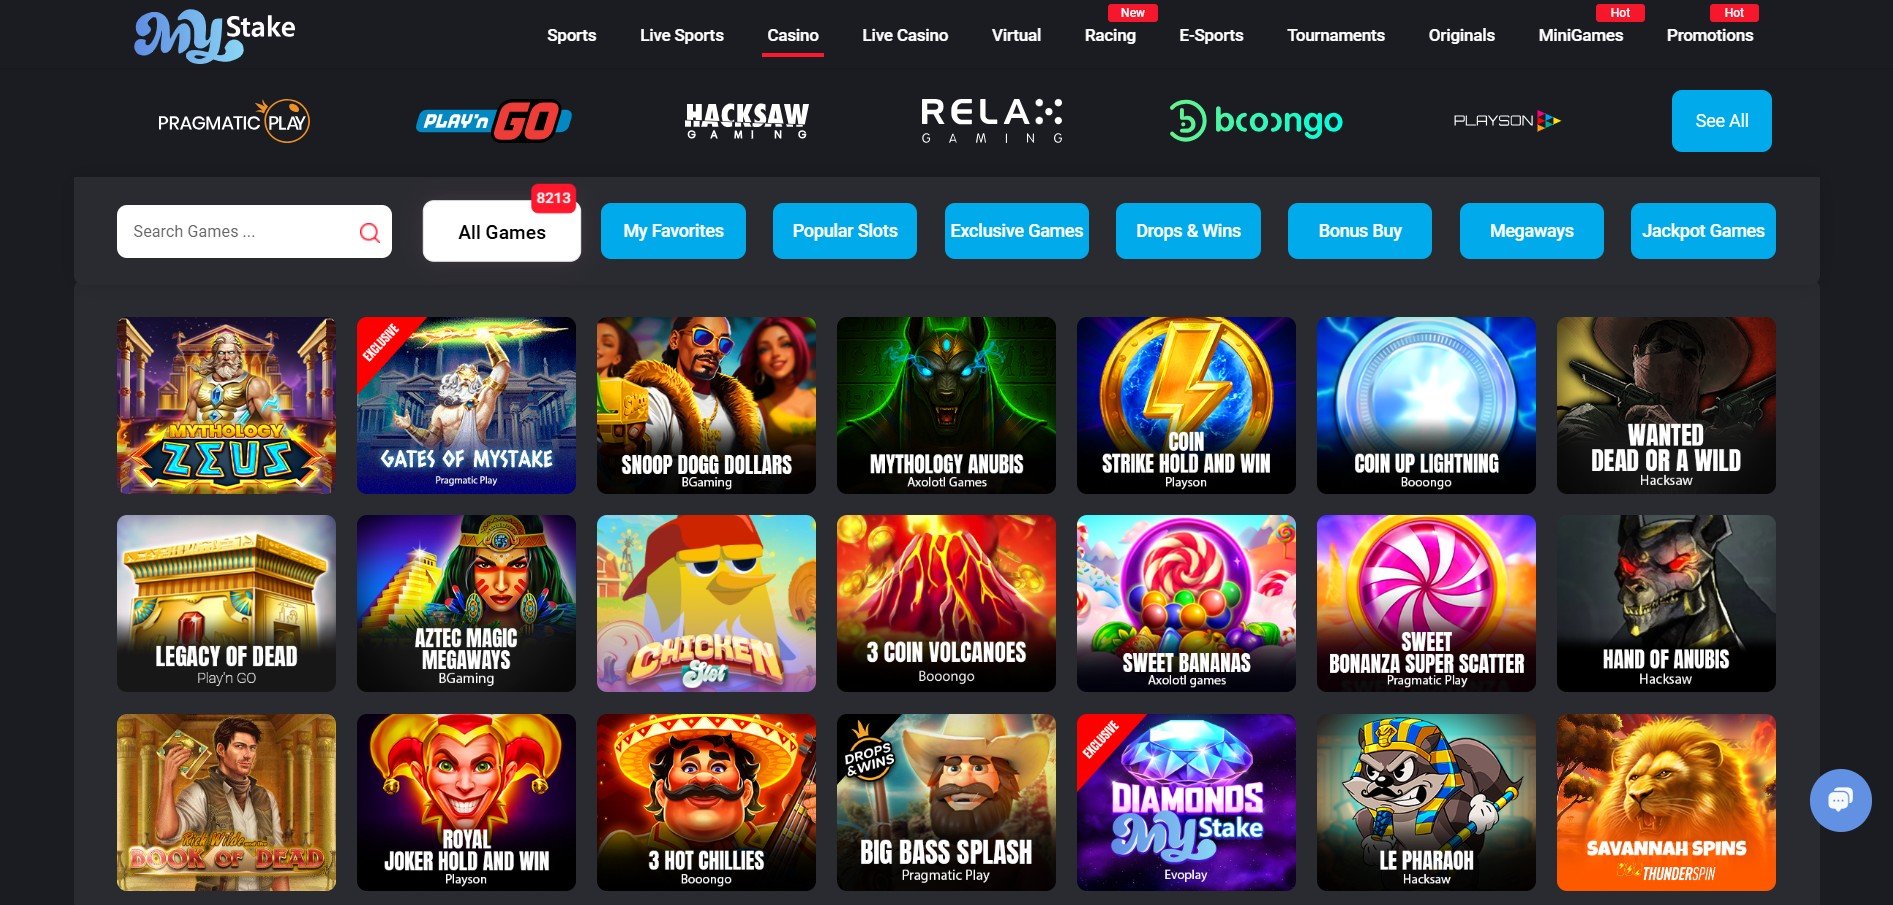The width and height of the screenshot is (1893, 905).
Task: Open the Live Casino menu item
Action: coord(905,35)
